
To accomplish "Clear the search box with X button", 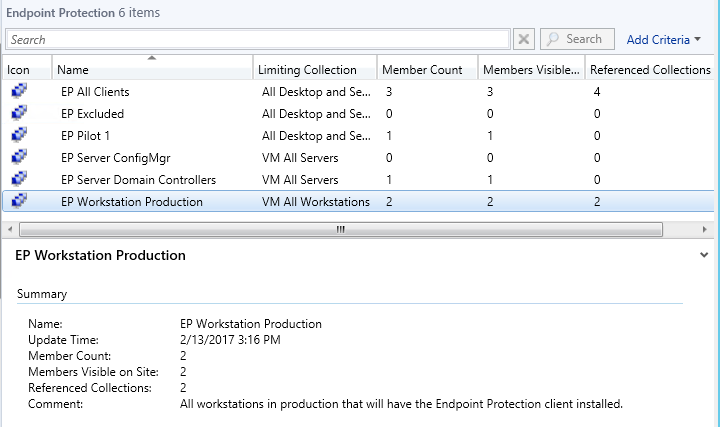I will [524, 40].
